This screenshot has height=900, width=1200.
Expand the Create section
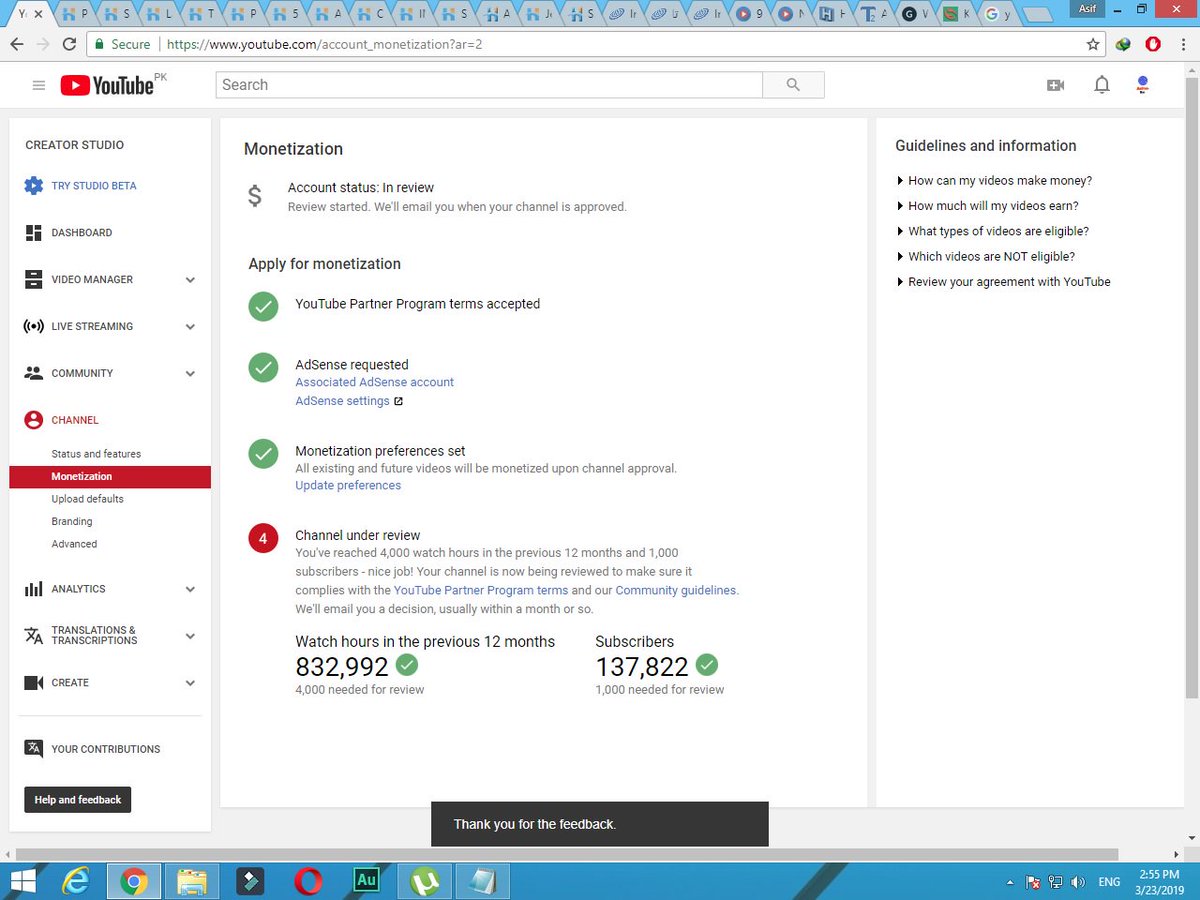[190, 683]
